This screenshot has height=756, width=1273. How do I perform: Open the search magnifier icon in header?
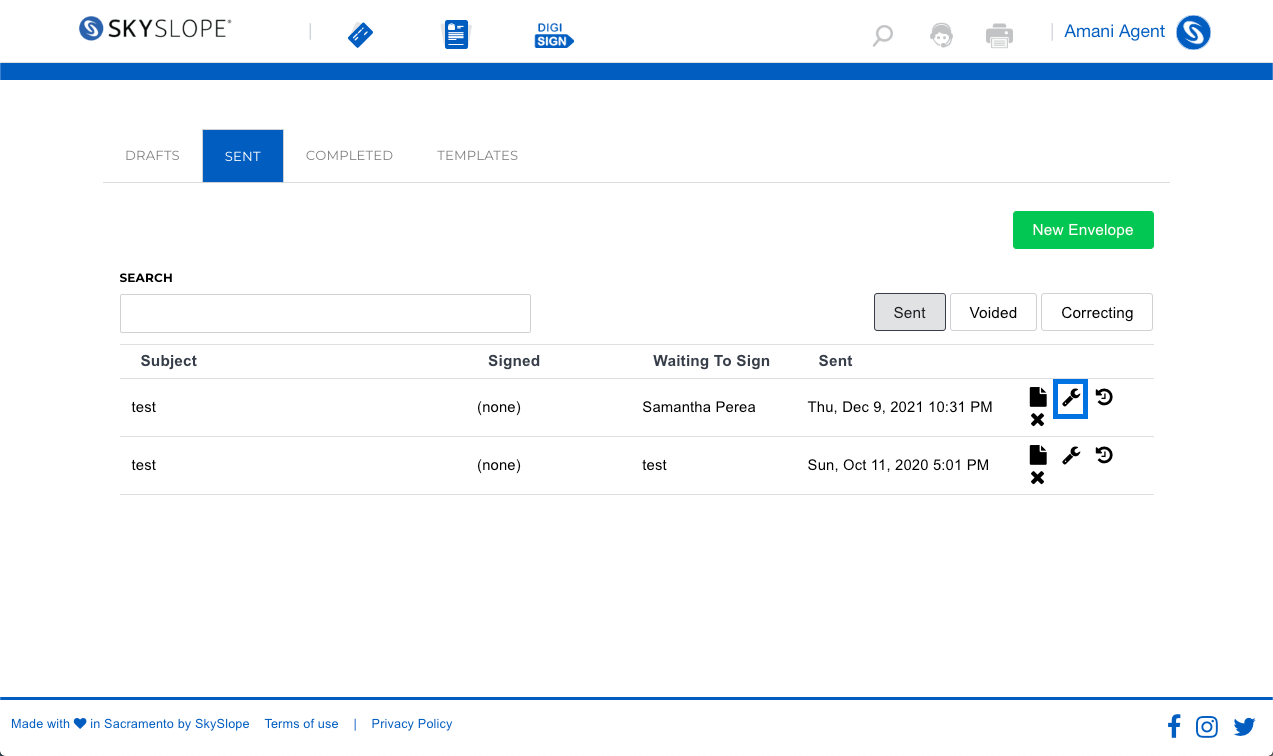(x=882, y=37)
